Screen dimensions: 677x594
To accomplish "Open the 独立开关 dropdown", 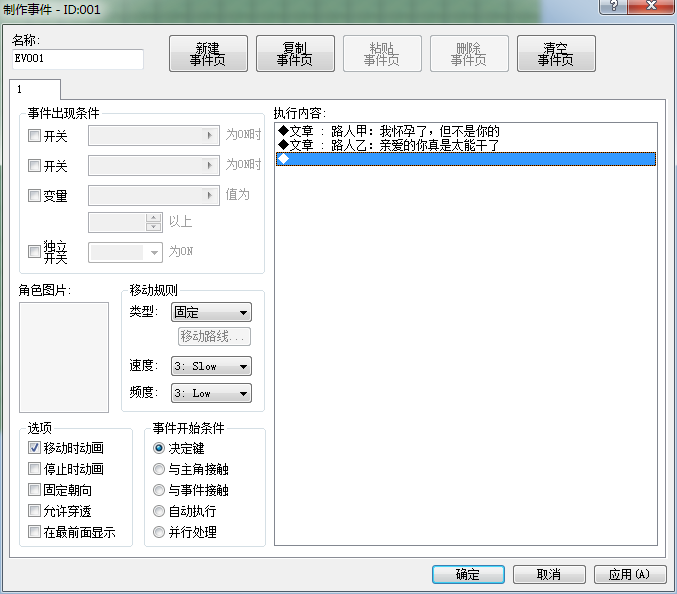I will 125,253.
